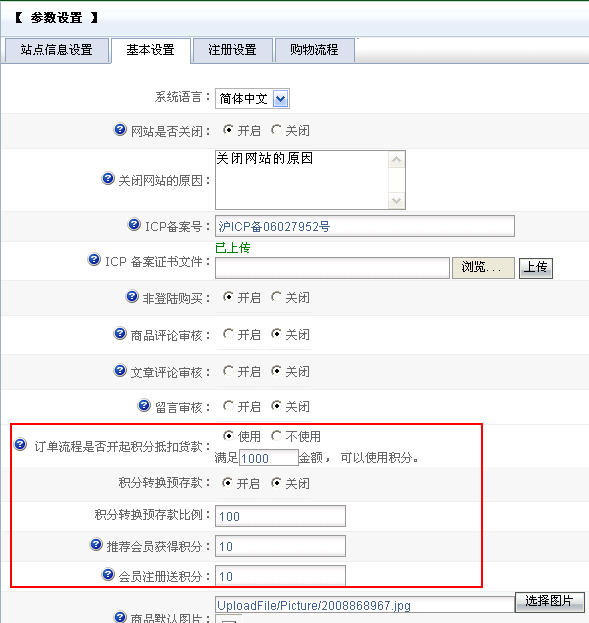Viewport: 589px width, 623px height.
Task: Enable 开启 for 文章评论审核
Action: tap(228, 371)
